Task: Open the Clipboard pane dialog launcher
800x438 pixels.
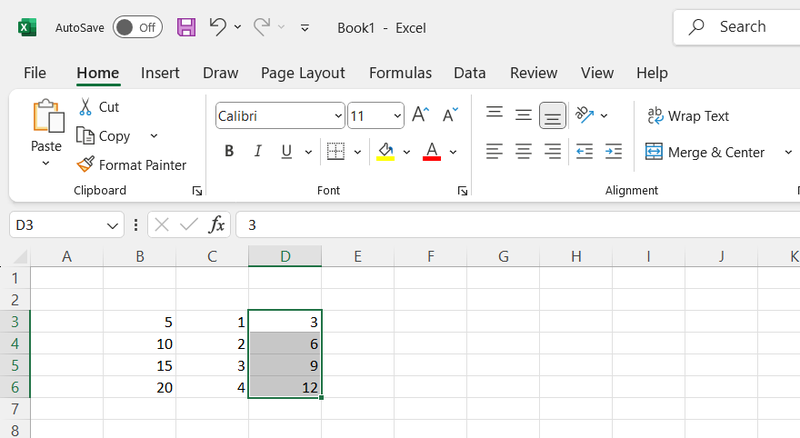Action: click(x=197, y=191)
